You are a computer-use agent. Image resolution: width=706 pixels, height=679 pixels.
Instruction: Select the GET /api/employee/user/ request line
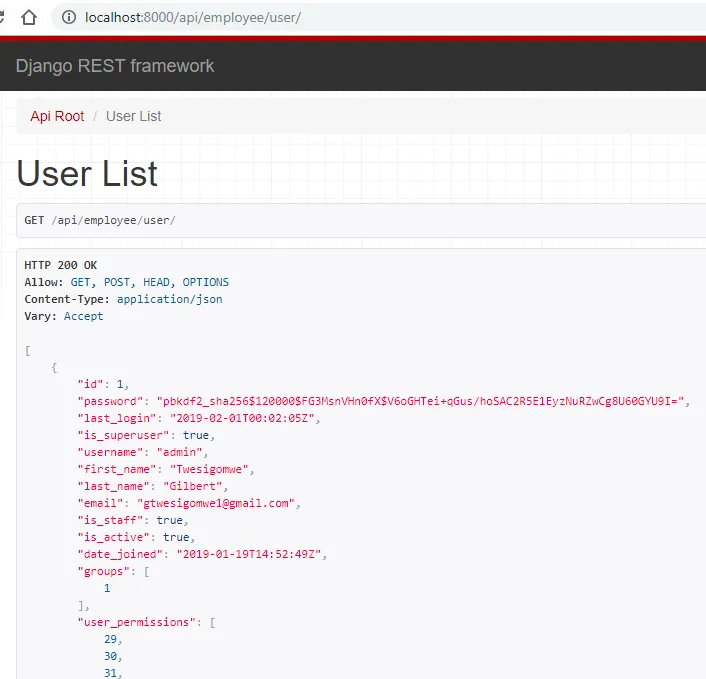100,220
